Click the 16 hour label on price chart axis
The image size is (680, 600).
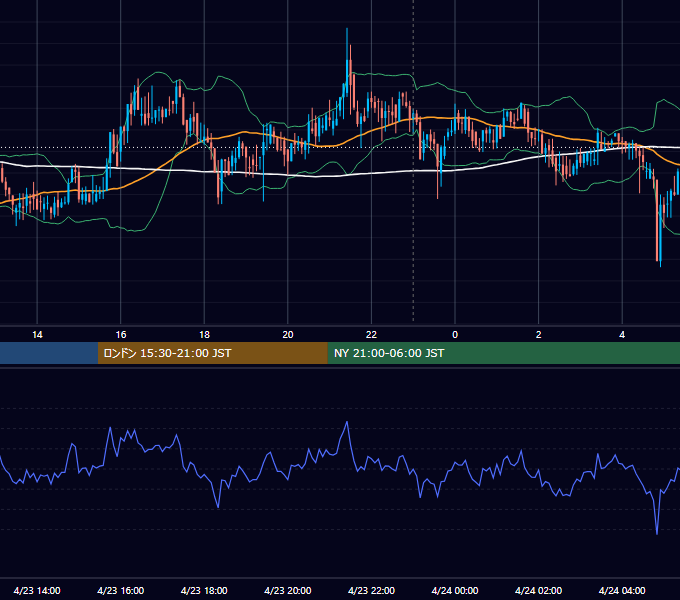pos(121,335)
